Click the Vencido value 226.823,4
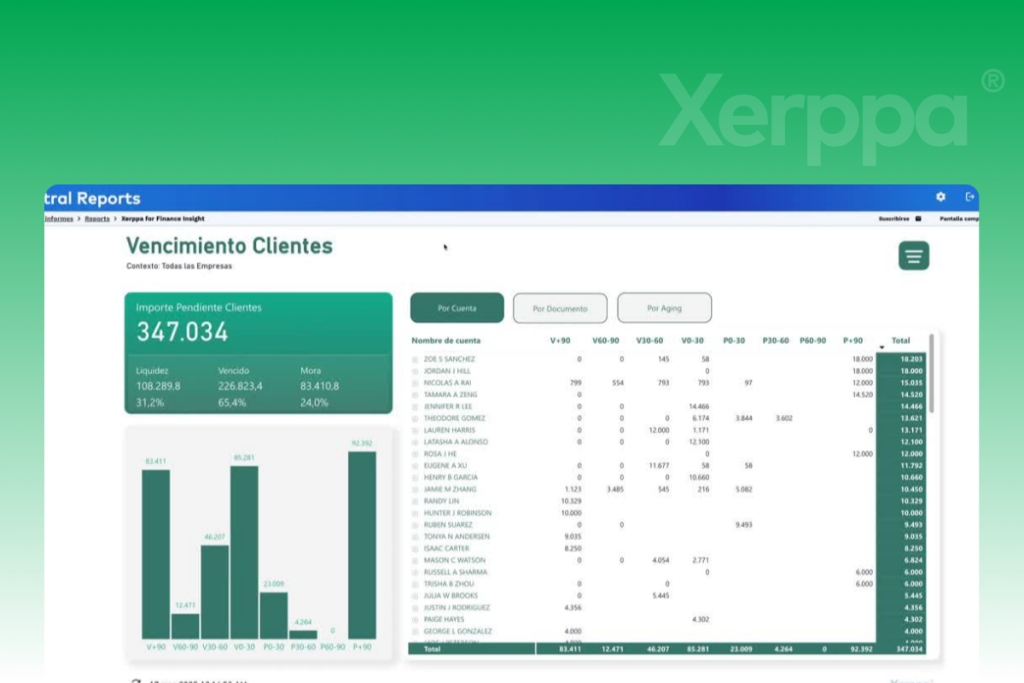The height and width of the screenshot is (683, 1024). (x=240, y=387)
